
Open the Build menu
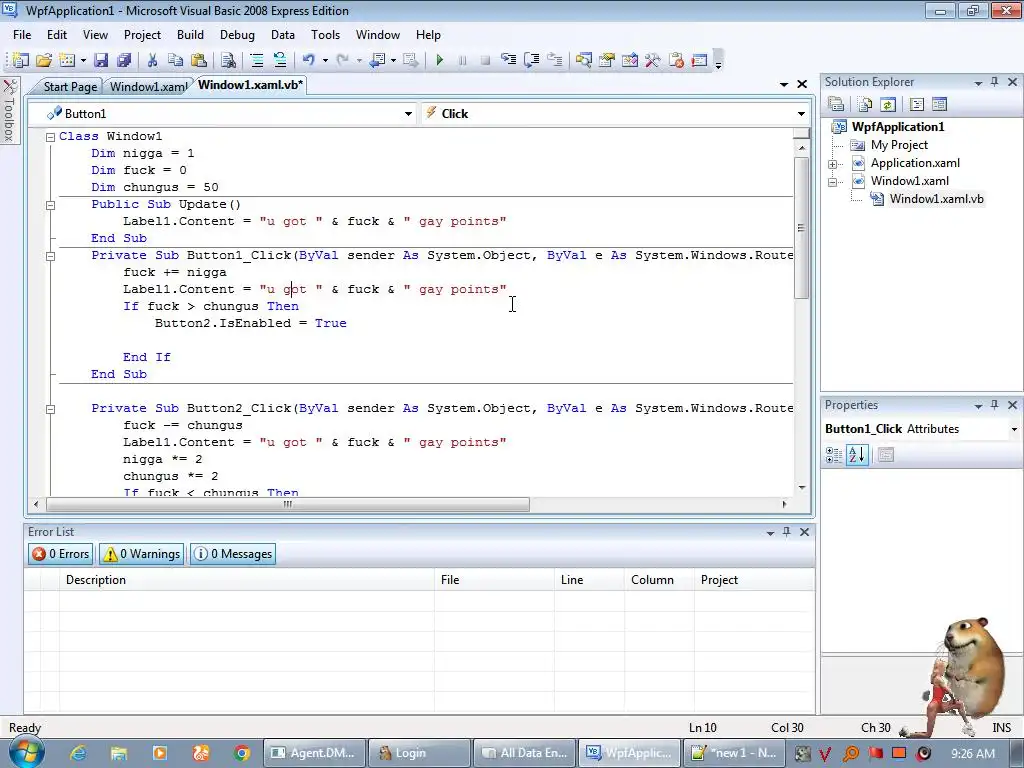coord(190,35)
